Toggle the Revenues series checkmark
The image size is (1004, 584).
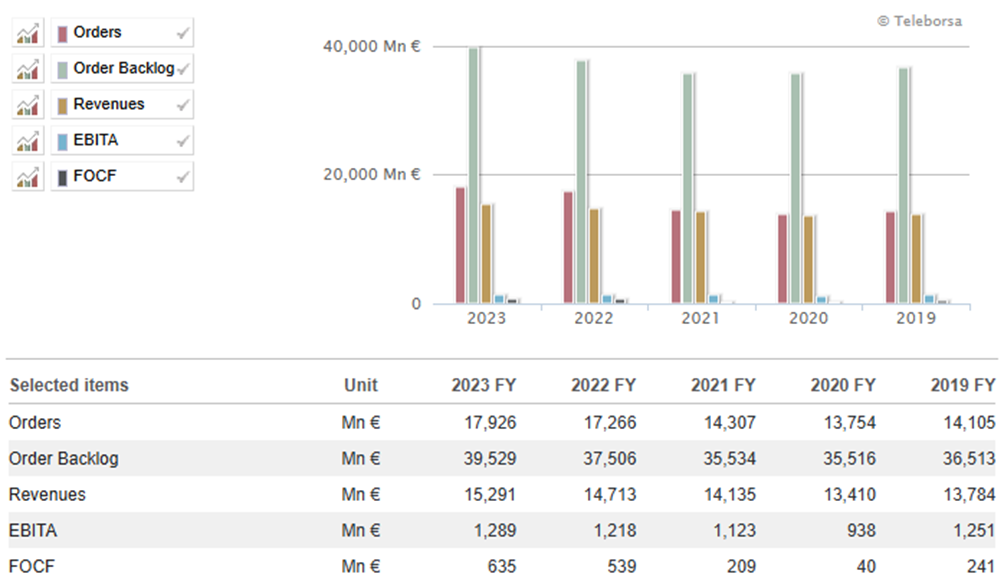click(182, 105)
